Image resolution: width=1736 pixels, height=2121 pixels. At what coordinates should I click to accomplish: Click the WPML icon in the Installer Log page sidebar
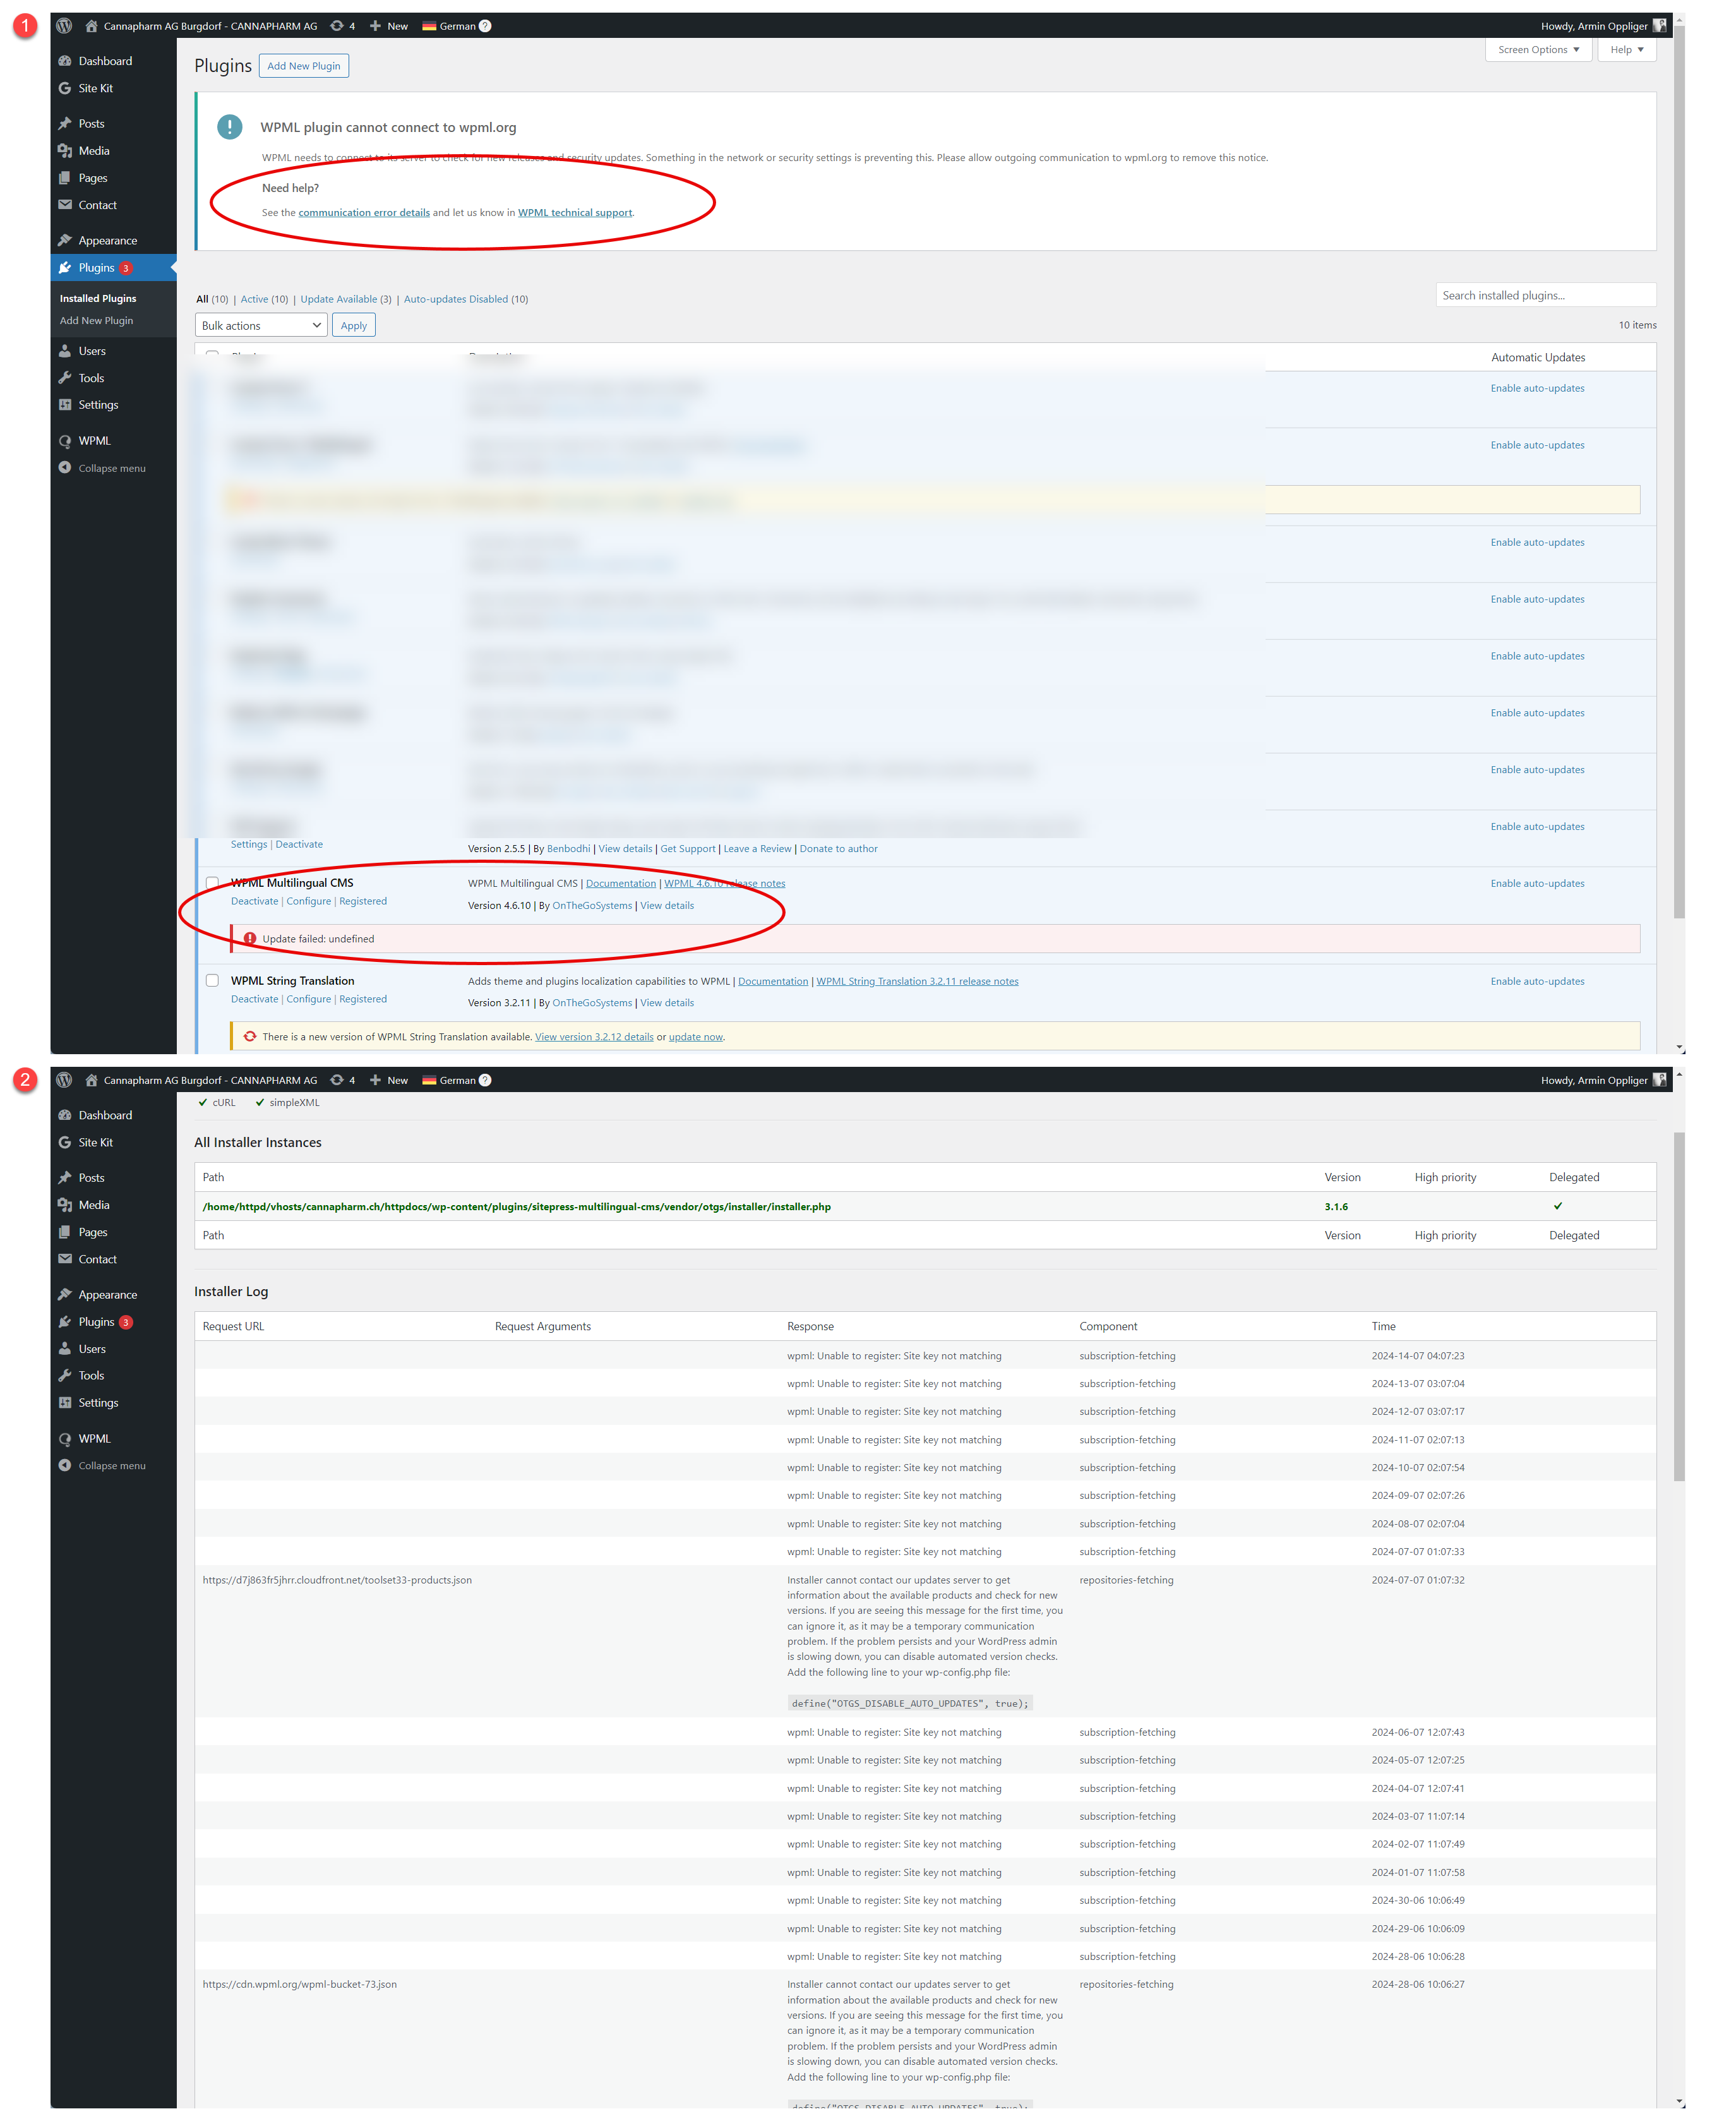coord(65,1438)
